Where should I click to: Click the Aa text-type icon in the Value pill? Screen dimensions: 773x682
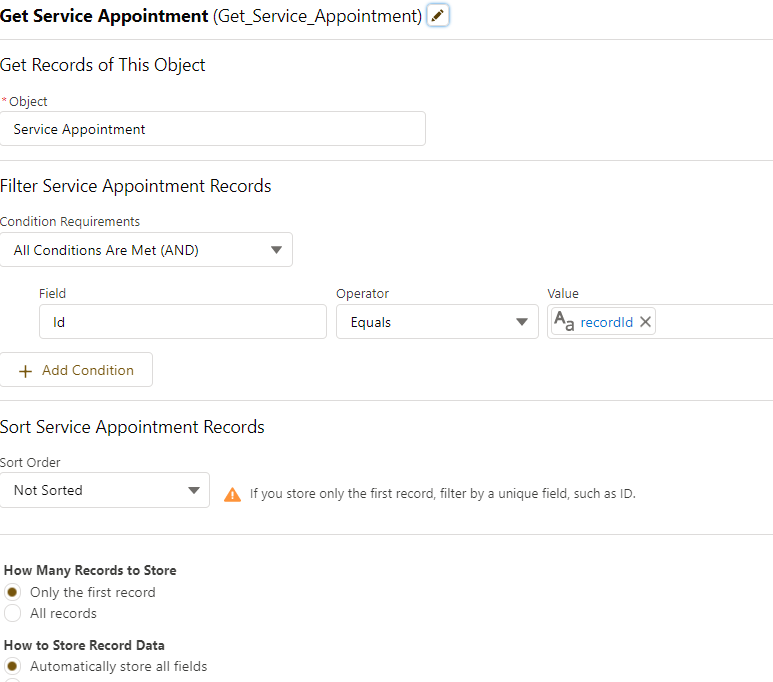click(x=564, y=321)
